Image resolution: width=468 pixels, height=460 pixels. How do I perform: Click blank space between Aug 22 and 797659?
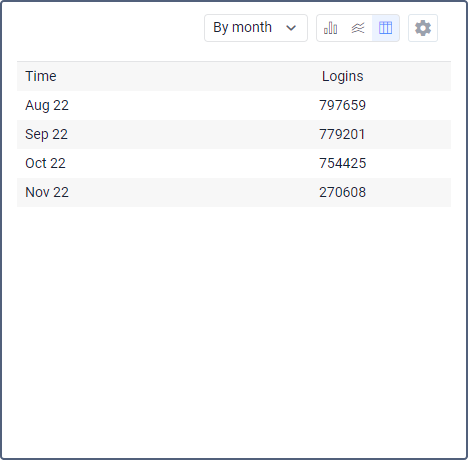coord(193,105)
